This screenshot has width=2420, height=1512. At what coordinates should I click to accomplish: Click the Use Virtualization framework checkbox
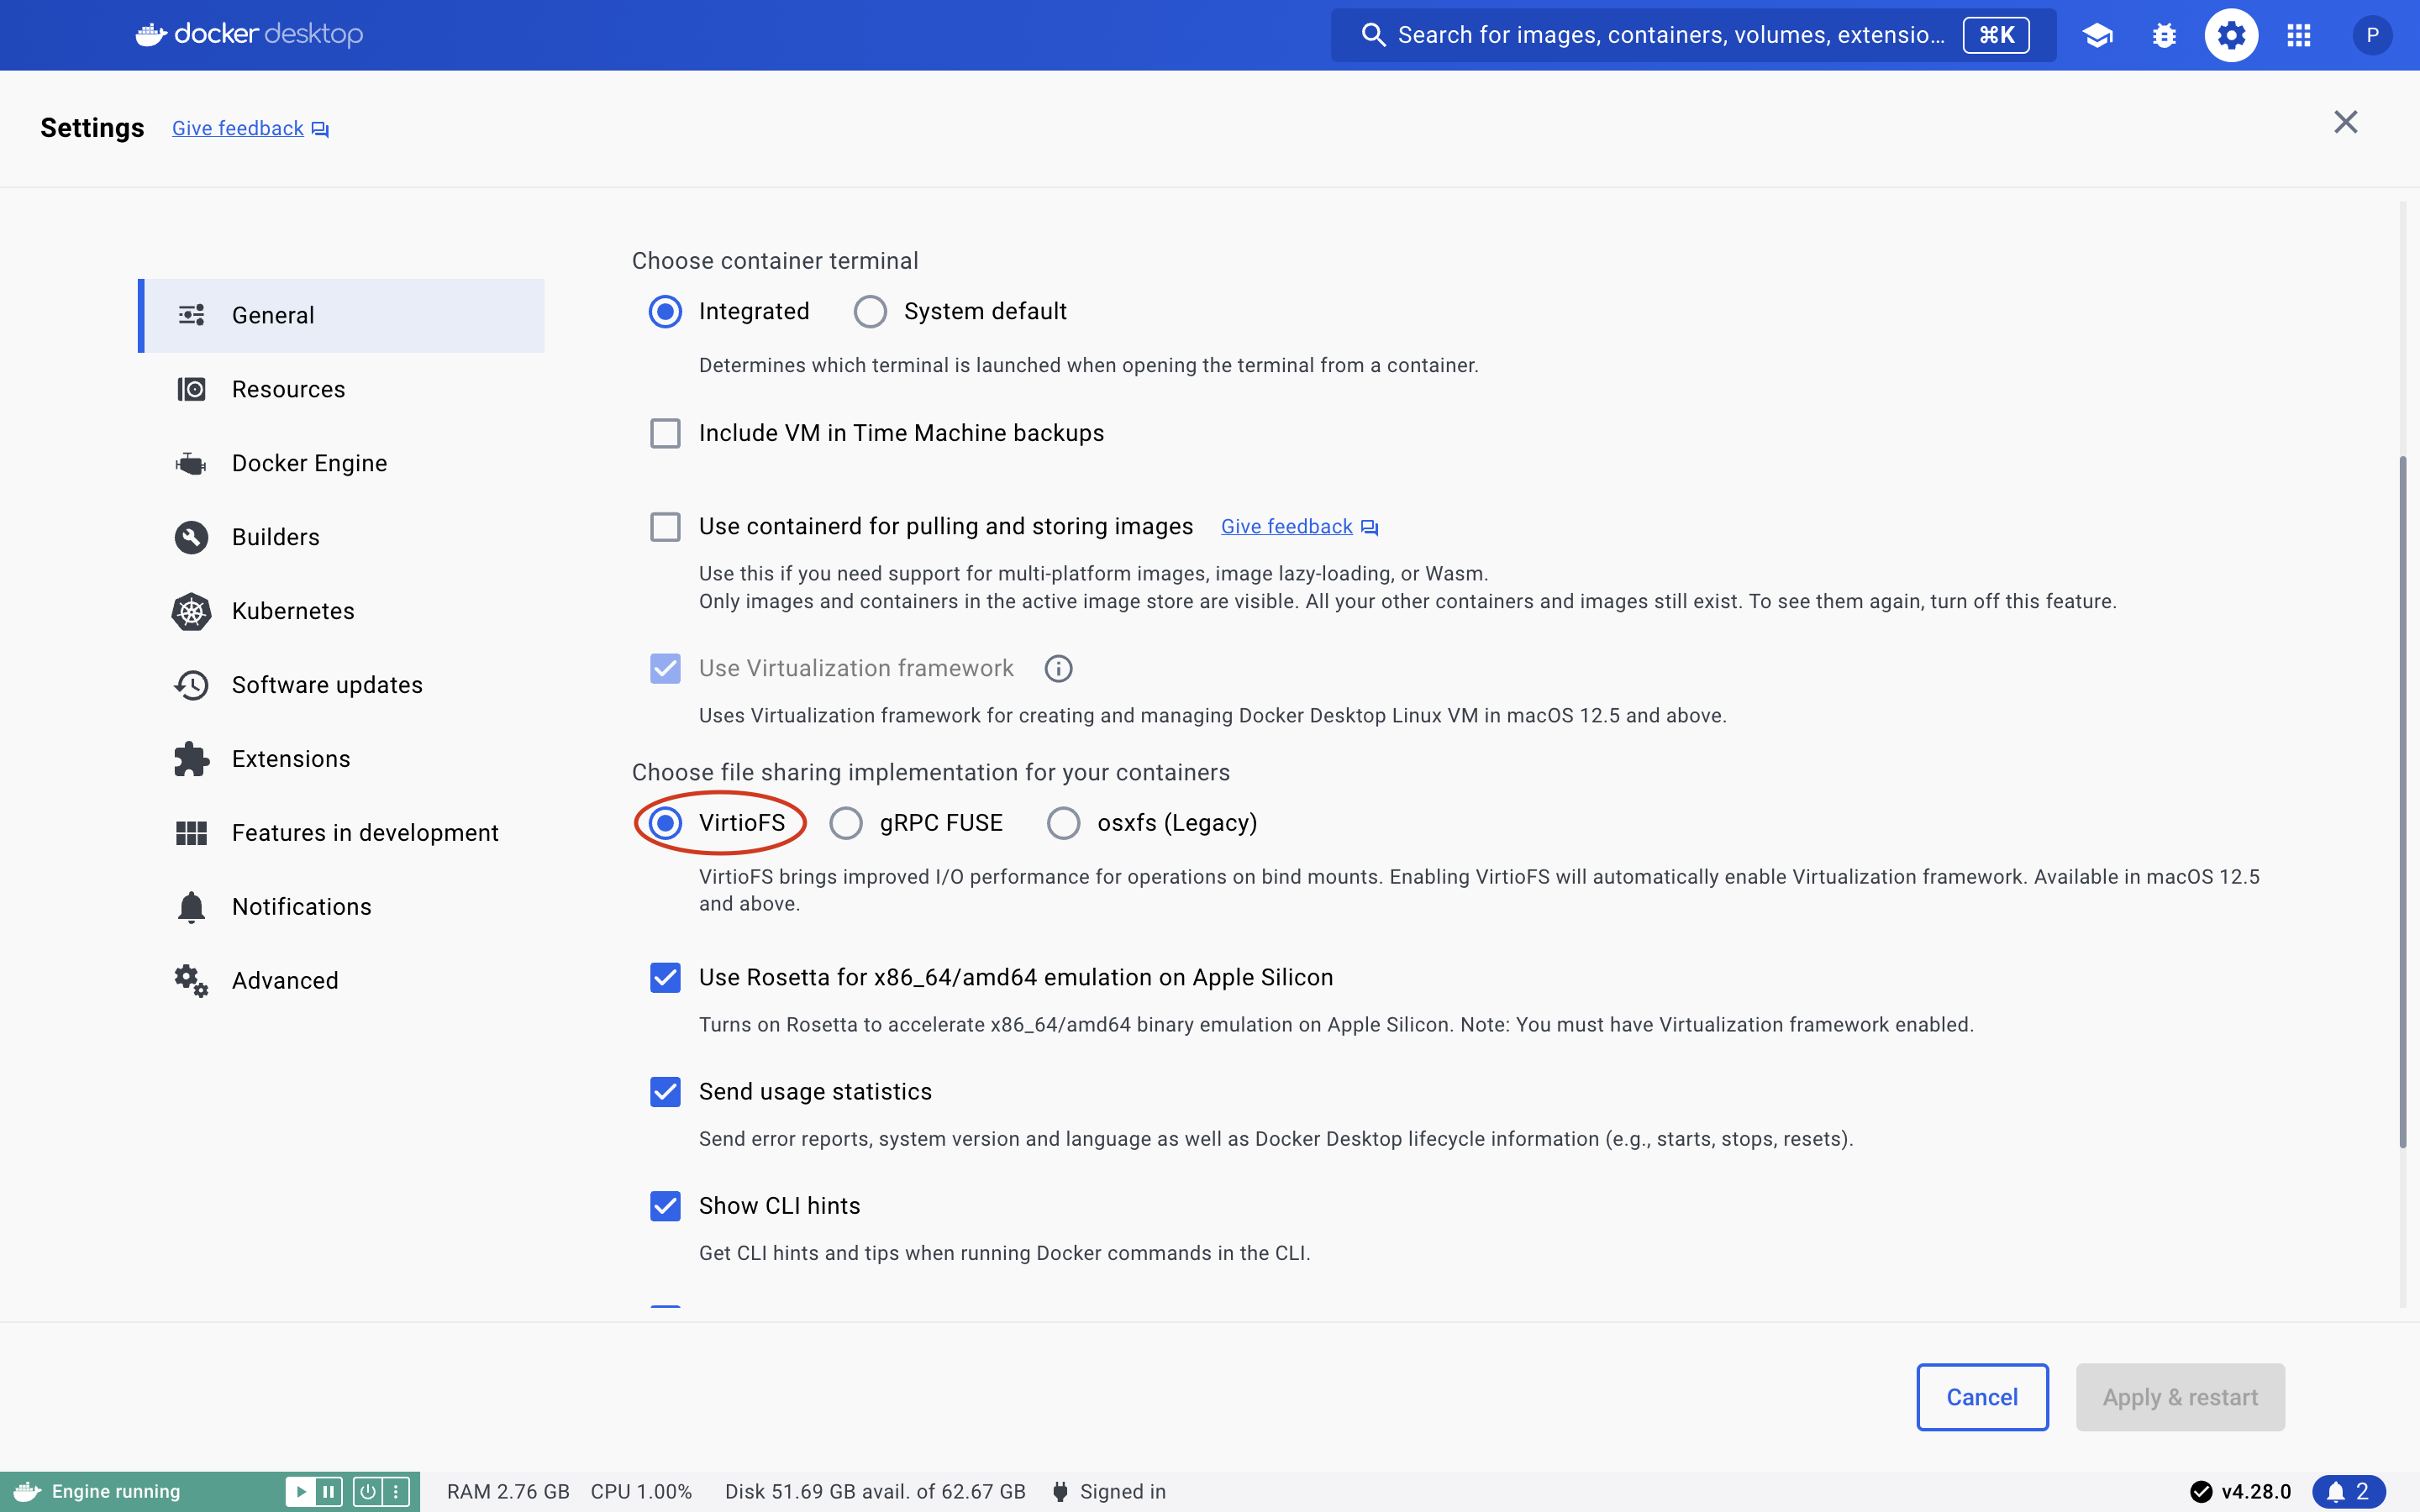pos(665,668)
